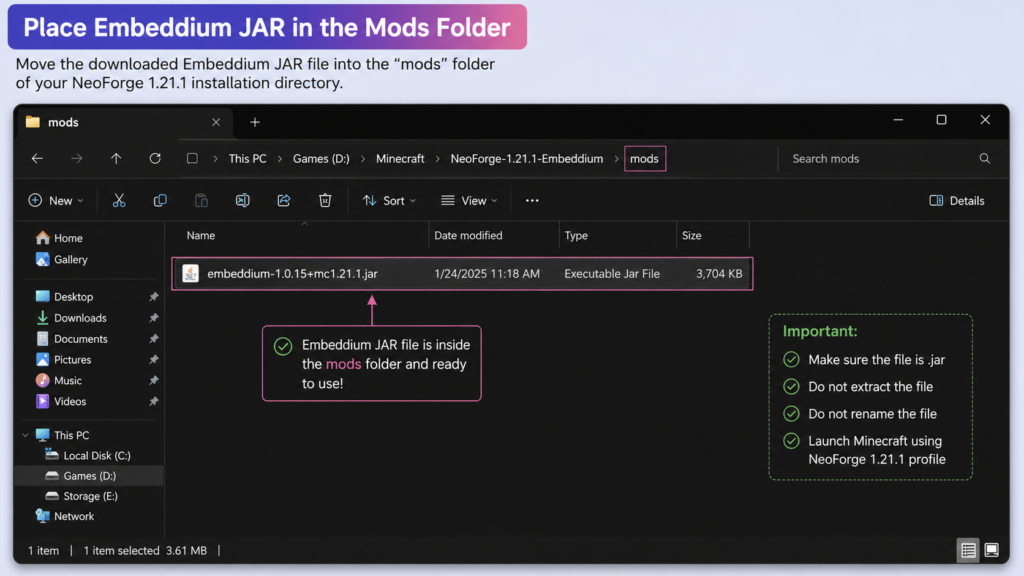Click the Forward navigation arrow
This screenshot has width=1024, height=576.
click(76, 159)
